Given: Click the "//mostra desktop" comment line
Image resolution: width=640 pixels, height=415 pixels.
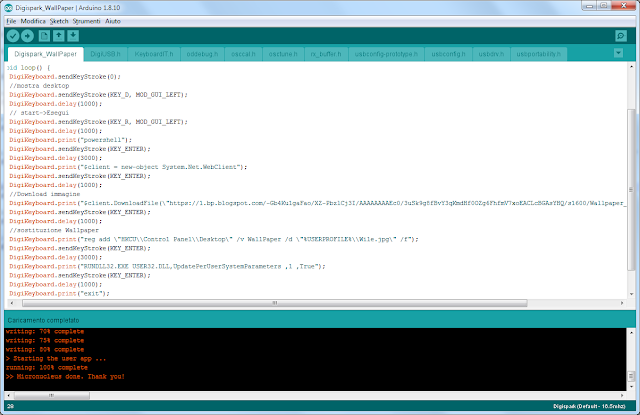Looking at the screenshot, I should coord(40,86).
